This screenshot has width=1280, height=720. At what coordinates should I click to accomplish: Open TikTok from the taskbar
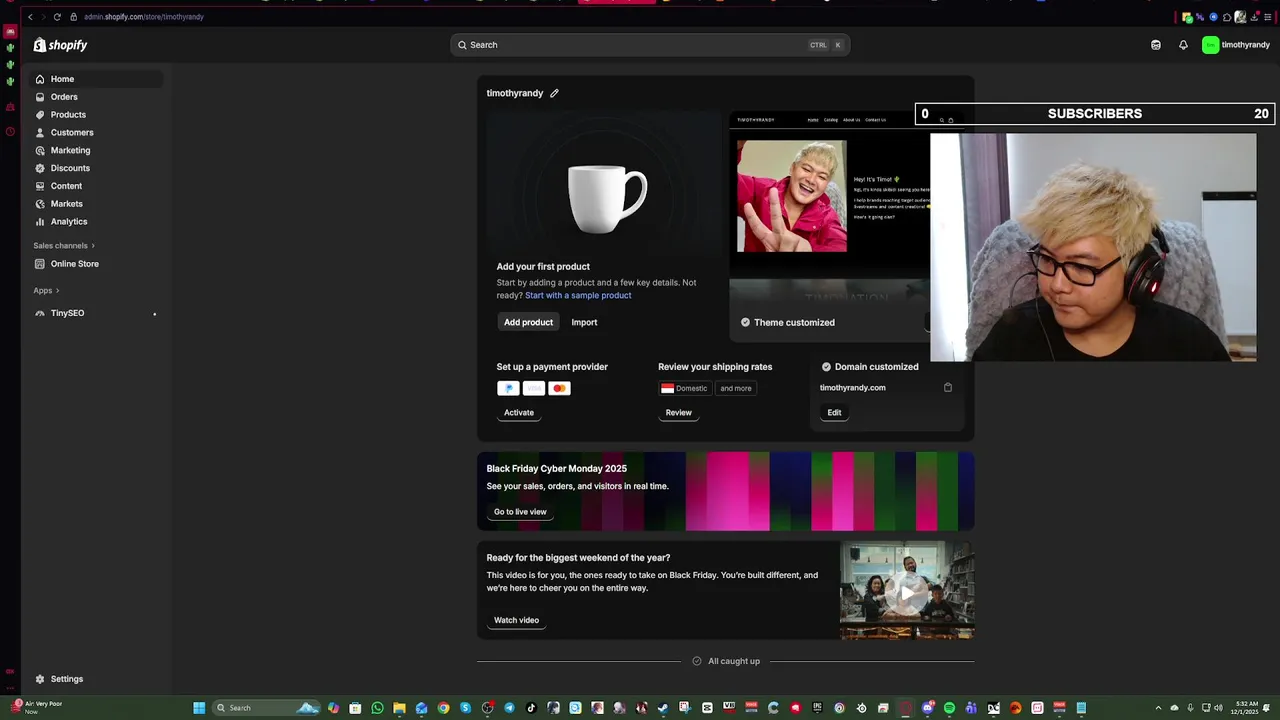coord(531,708)
